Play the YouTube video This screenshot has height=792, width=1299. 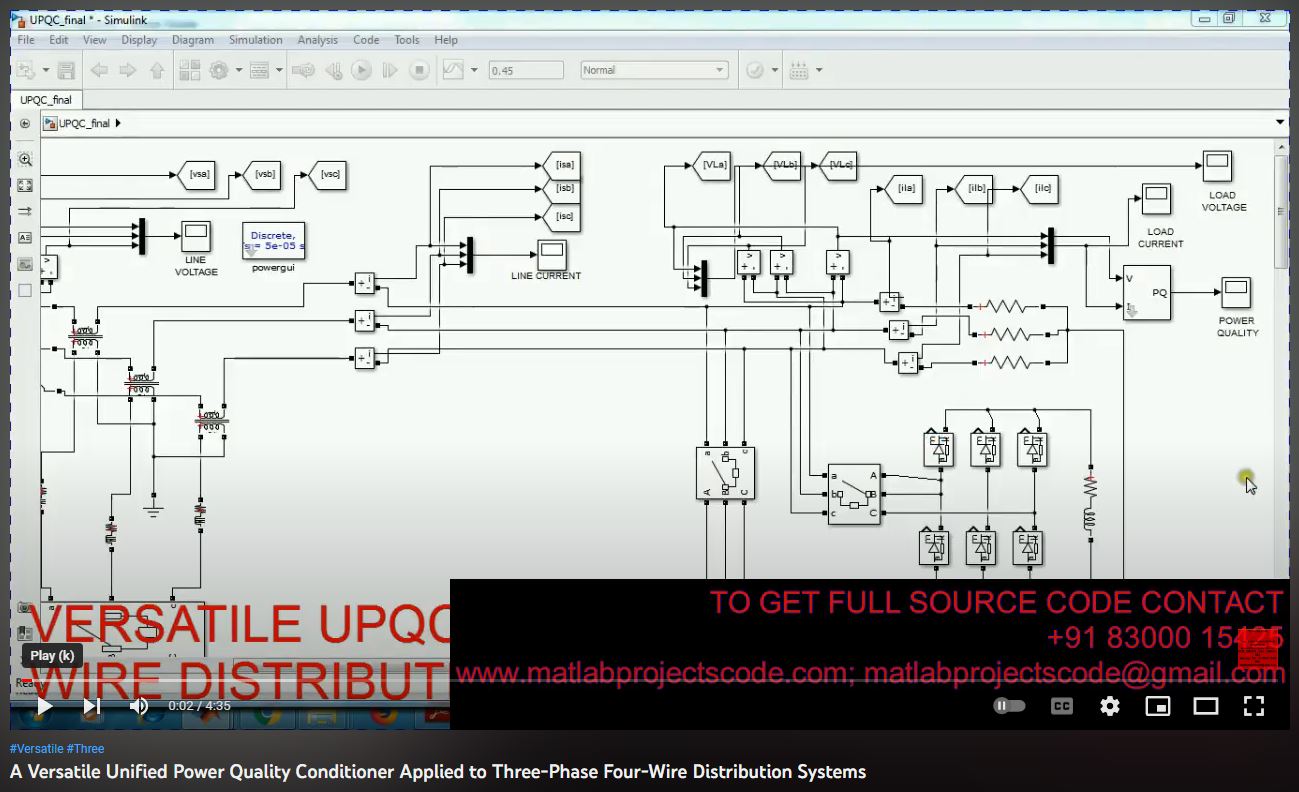click(x=44, y=706)
